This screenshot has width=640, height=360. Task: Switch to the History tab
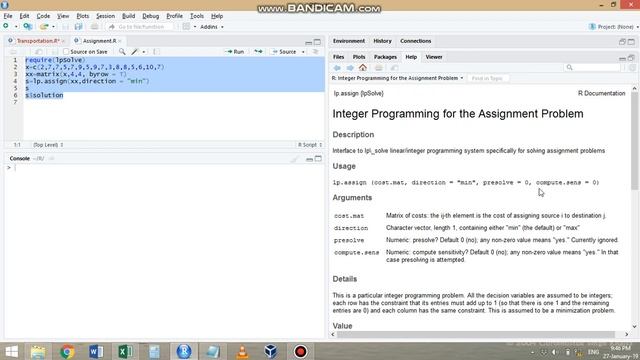[x=382, y=41]
